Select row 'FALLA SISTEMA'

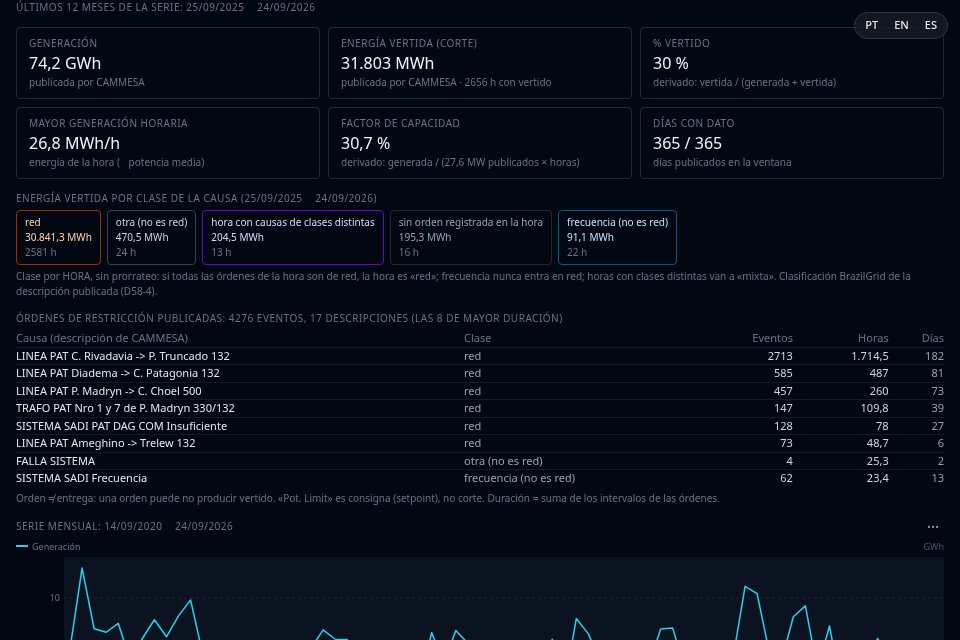click(x=479, y=461)
